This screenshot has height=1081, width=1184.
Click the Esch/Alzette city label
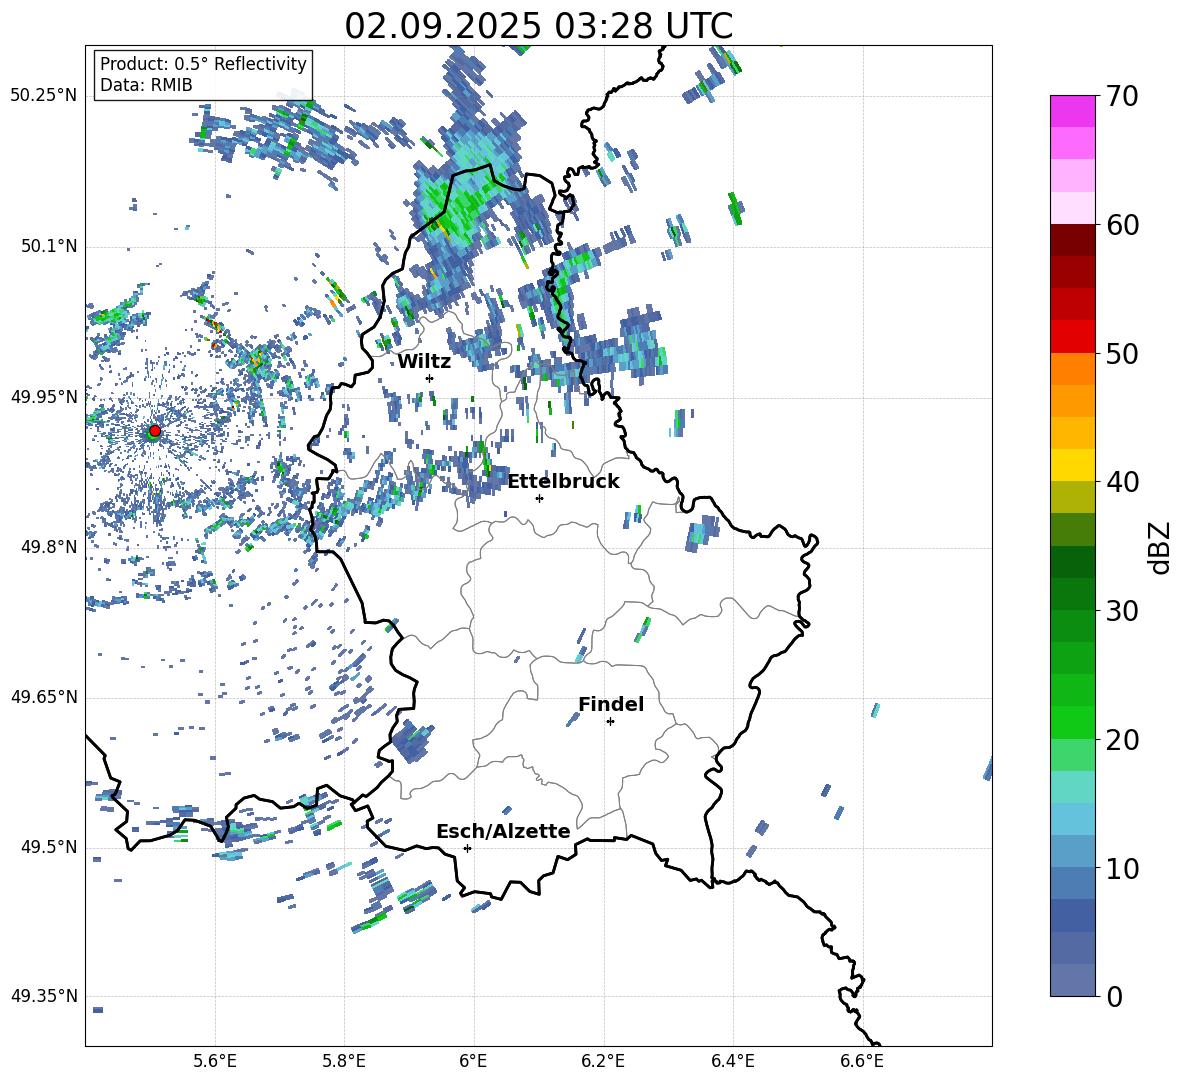(503, 831)
